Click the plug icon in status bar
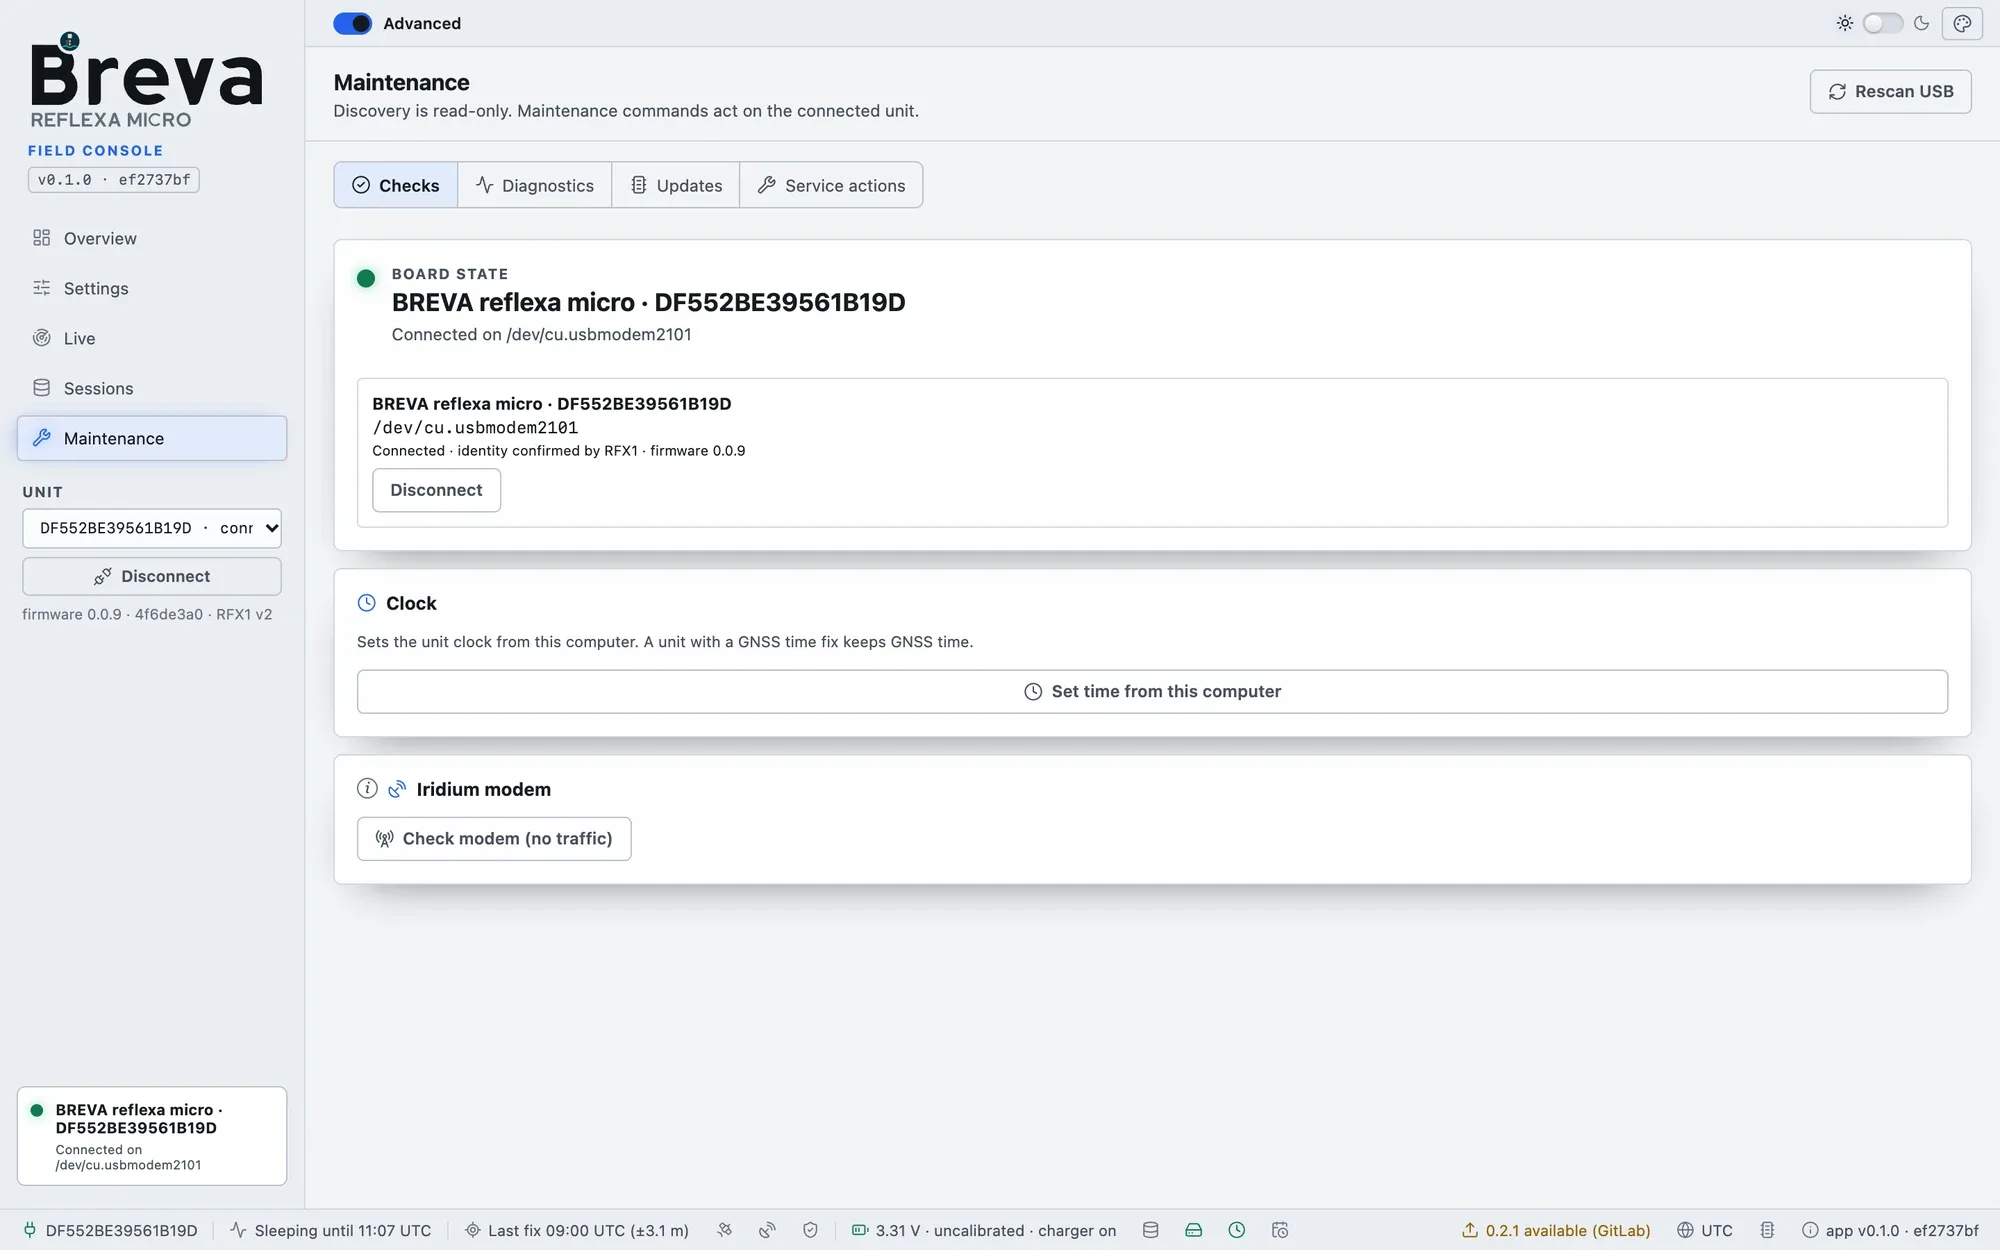Image resolution: width=2000 pixels, height=1250 pixels. point(30,1230)
